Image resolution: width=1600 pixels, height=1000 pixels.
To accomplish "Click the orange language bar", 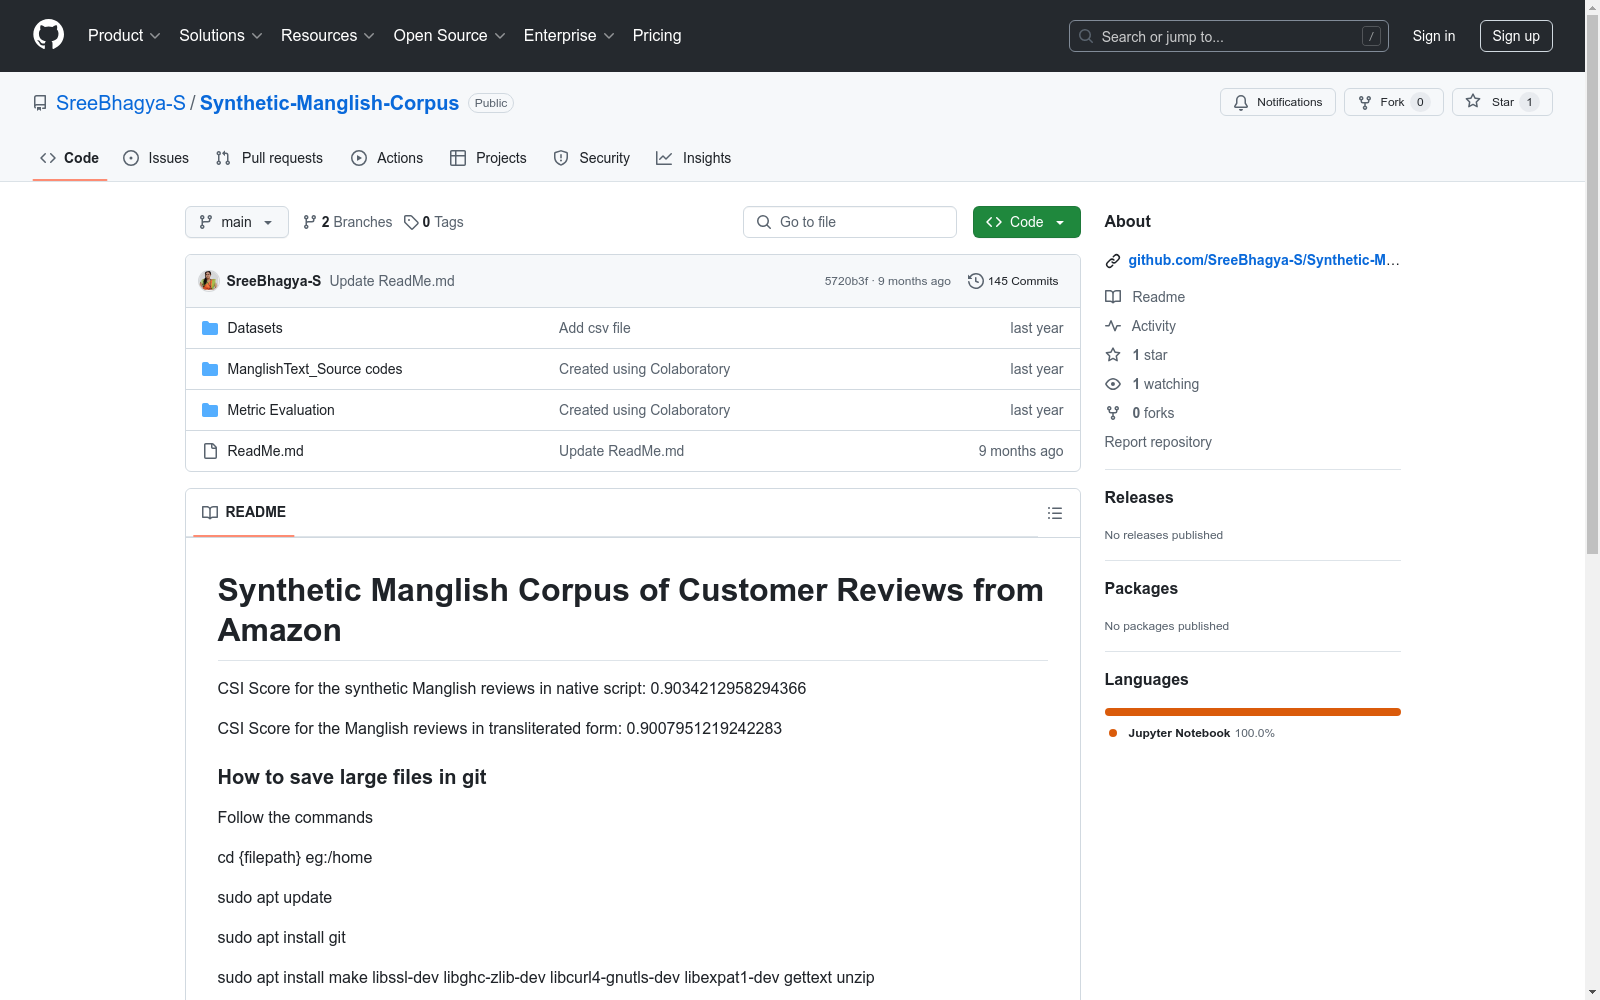I will 1253,712.
